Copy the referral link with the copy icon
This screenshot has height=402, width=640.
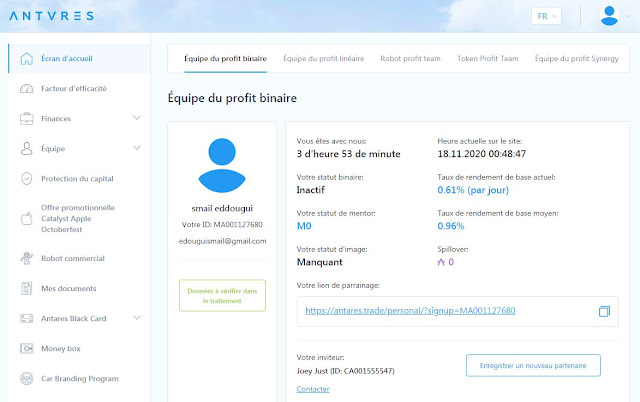(x=604, y=311)
